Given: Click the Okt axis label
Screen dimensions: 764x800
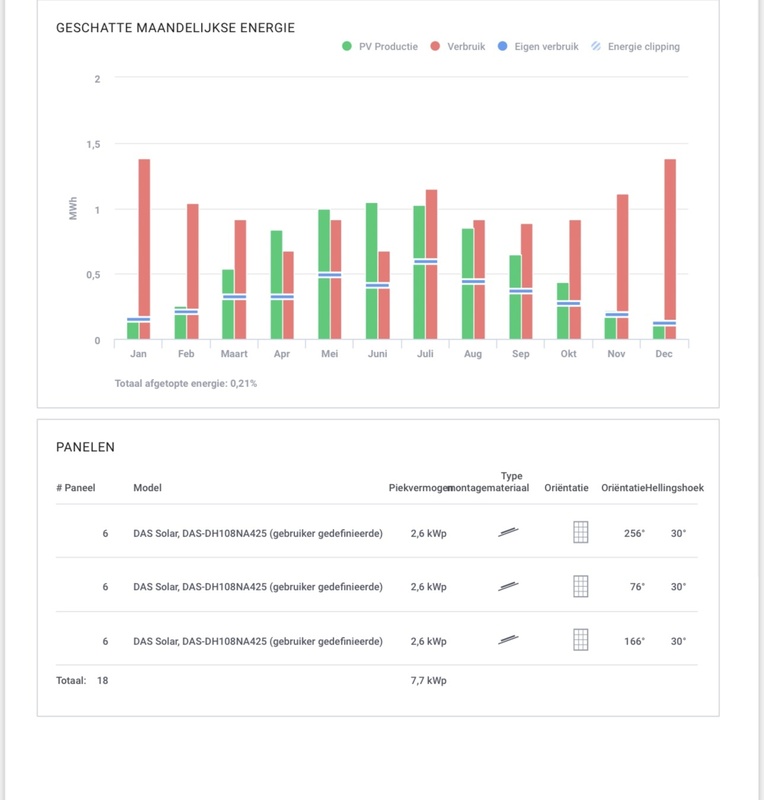Looking at the screenshot, I should (x=569, y=354).
